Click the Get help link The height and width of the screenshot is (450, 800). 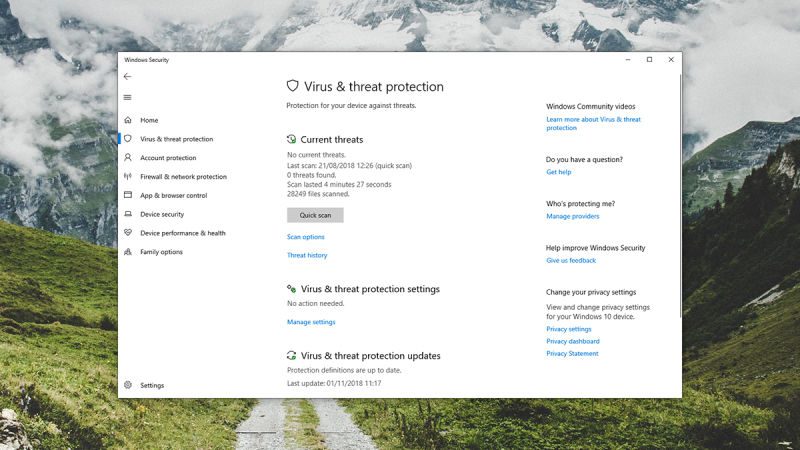point(559,172)
